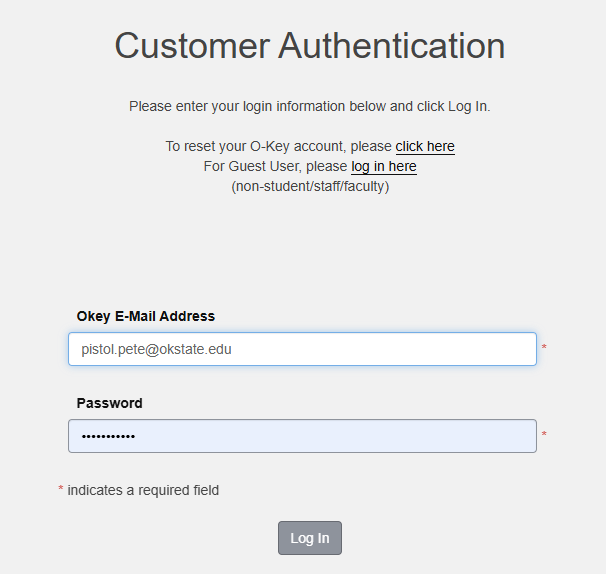Viewport: 606px width, 574px height.
Task: Click the 'Password' field label
Action: pyautogui.click(x=109, y=403)
